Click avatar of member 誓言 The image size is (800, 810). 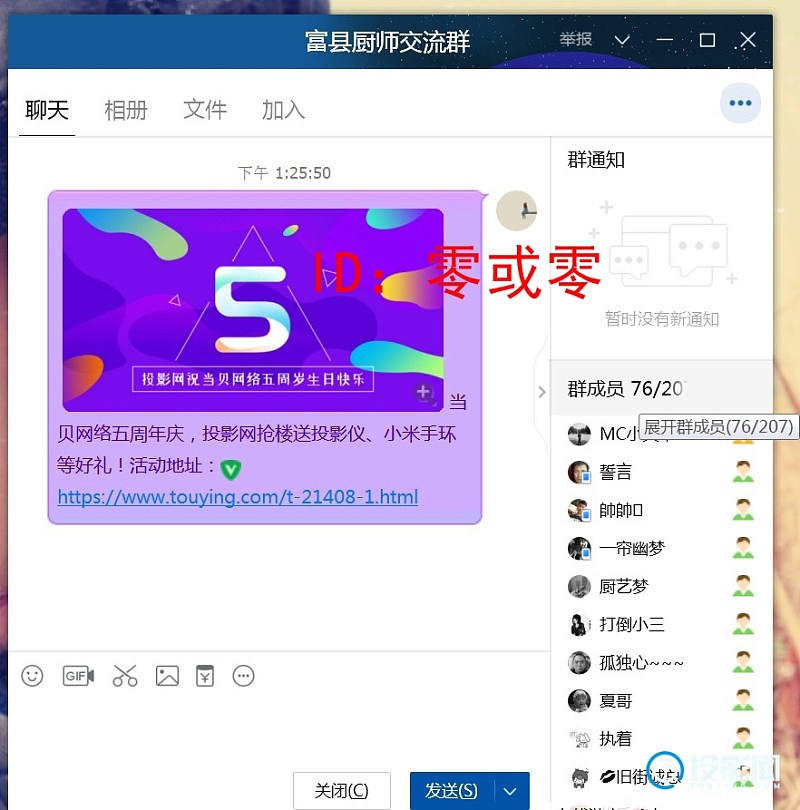579,472
